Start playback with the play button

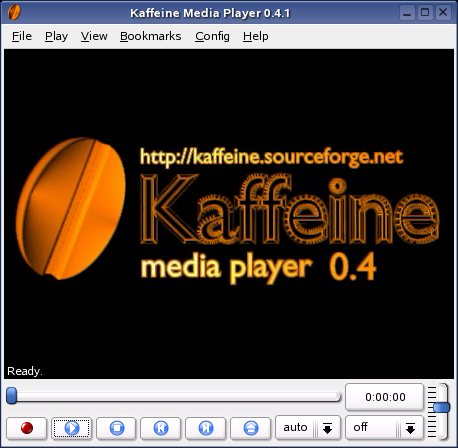point(71,428)
